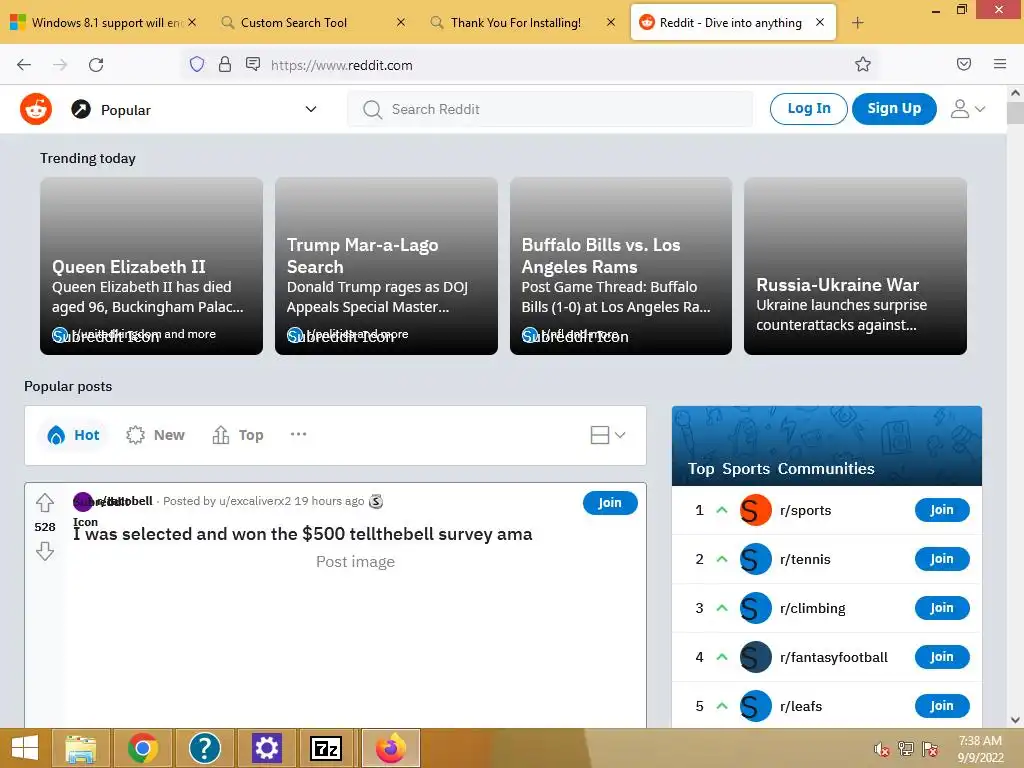Click the reddit.com URL address field
Screen dimensions: 1024x768
(342, 65)
